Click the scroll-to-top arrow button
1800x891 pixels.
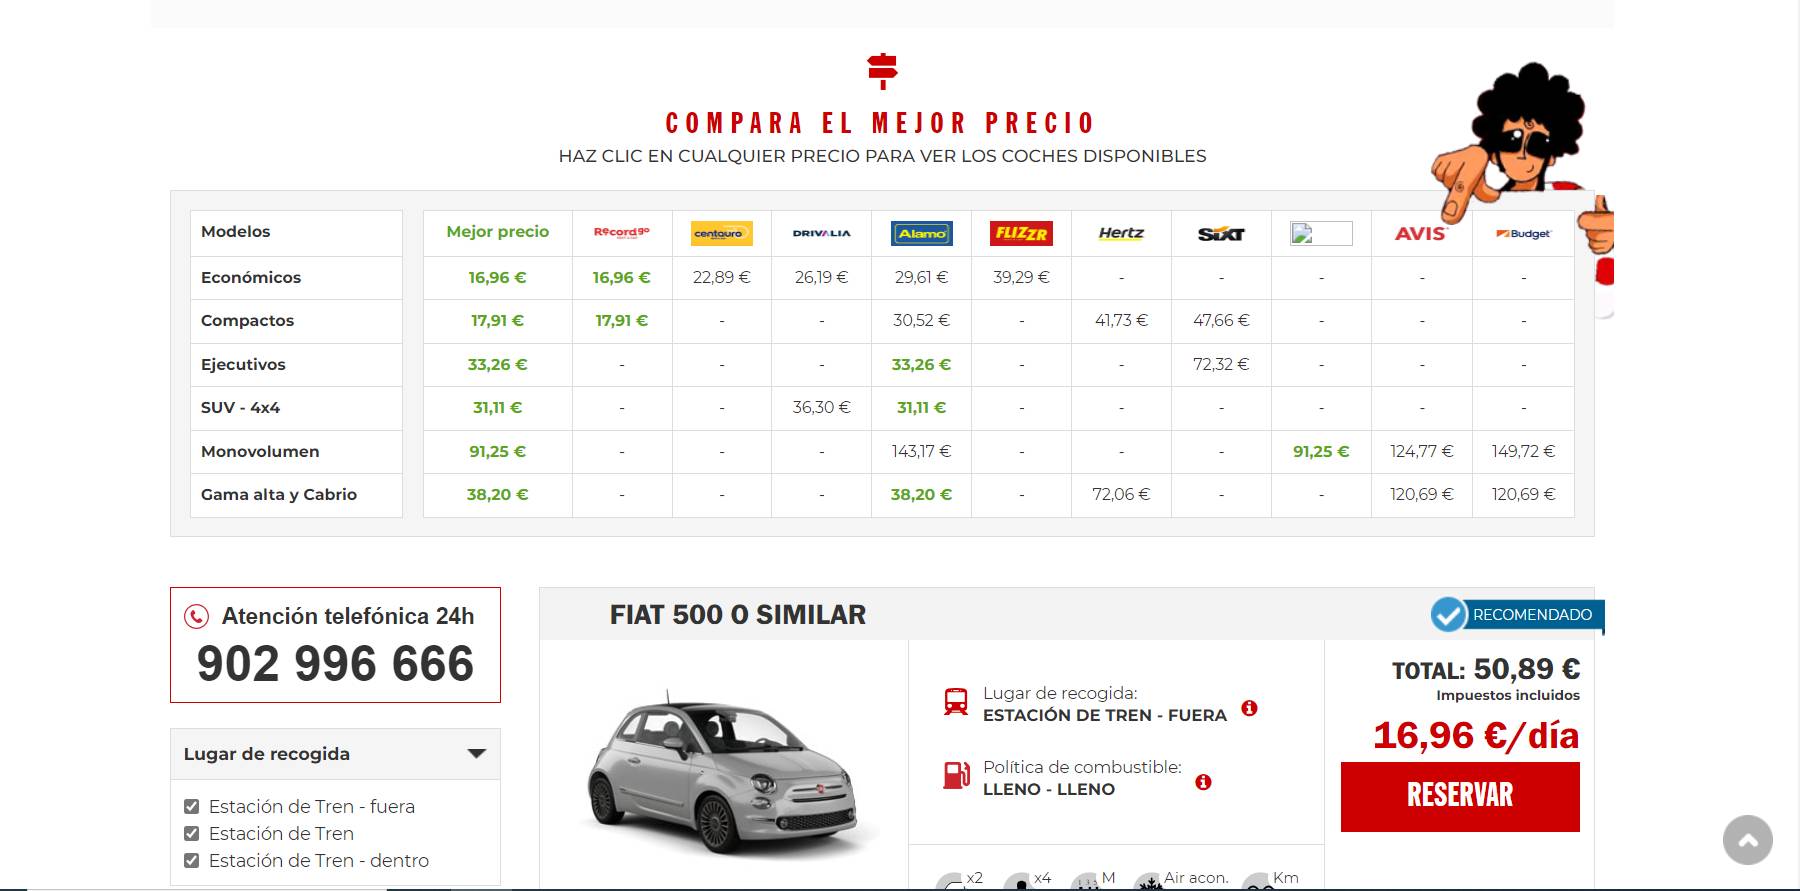click(1747, 840)
